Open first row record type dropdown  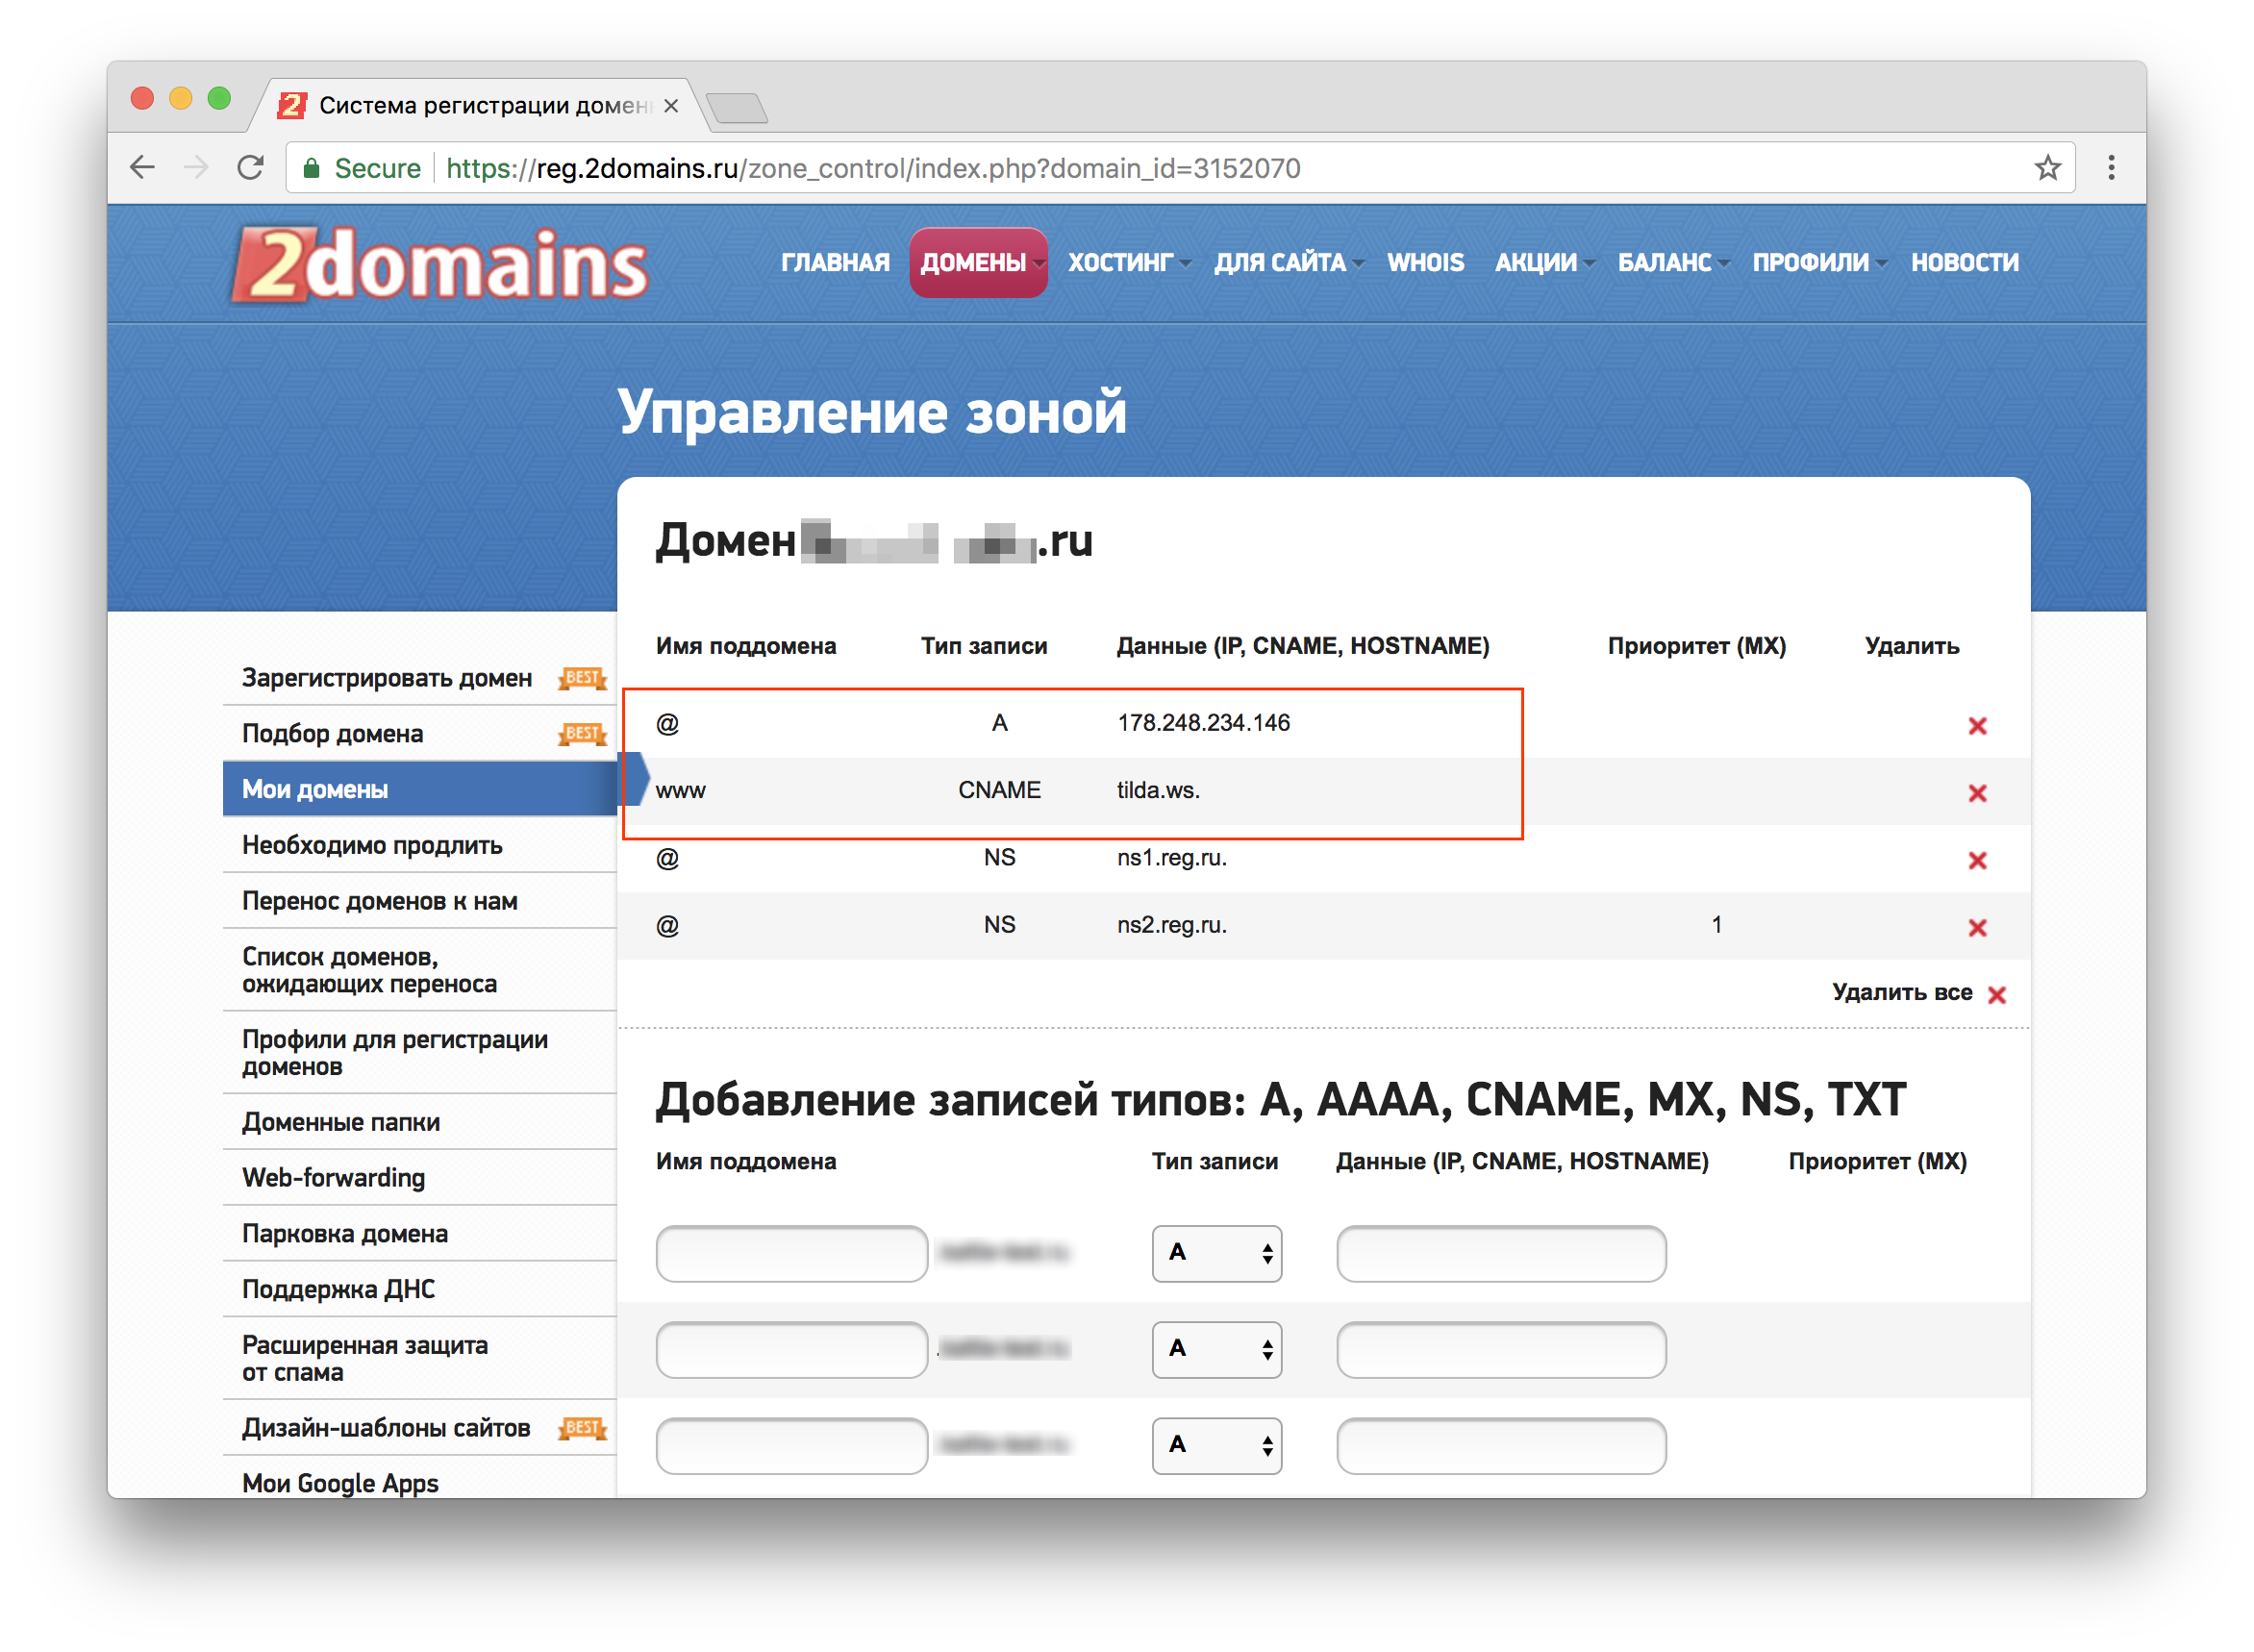(x=1216, y=1253)
